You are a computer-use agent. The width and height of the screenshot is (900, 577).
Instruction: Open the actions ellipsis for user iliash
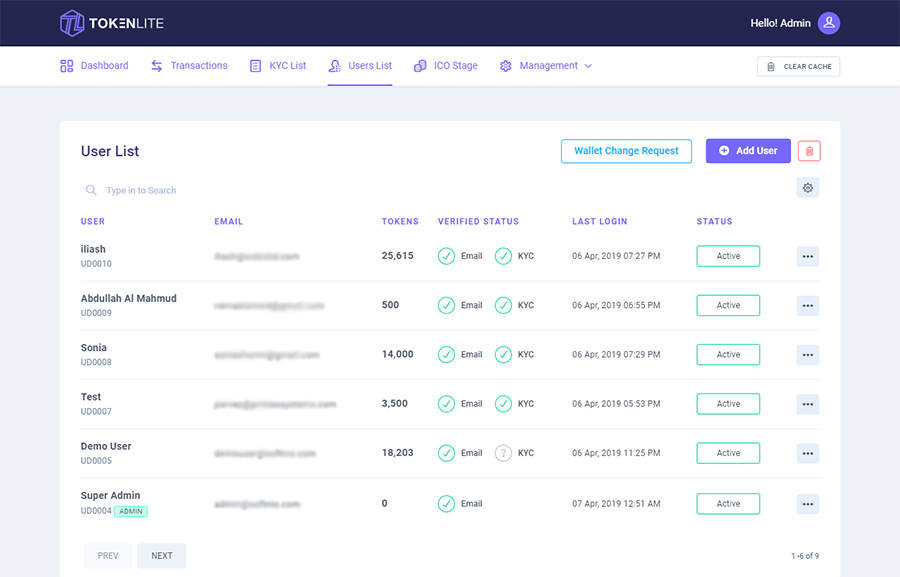point(807,256)
